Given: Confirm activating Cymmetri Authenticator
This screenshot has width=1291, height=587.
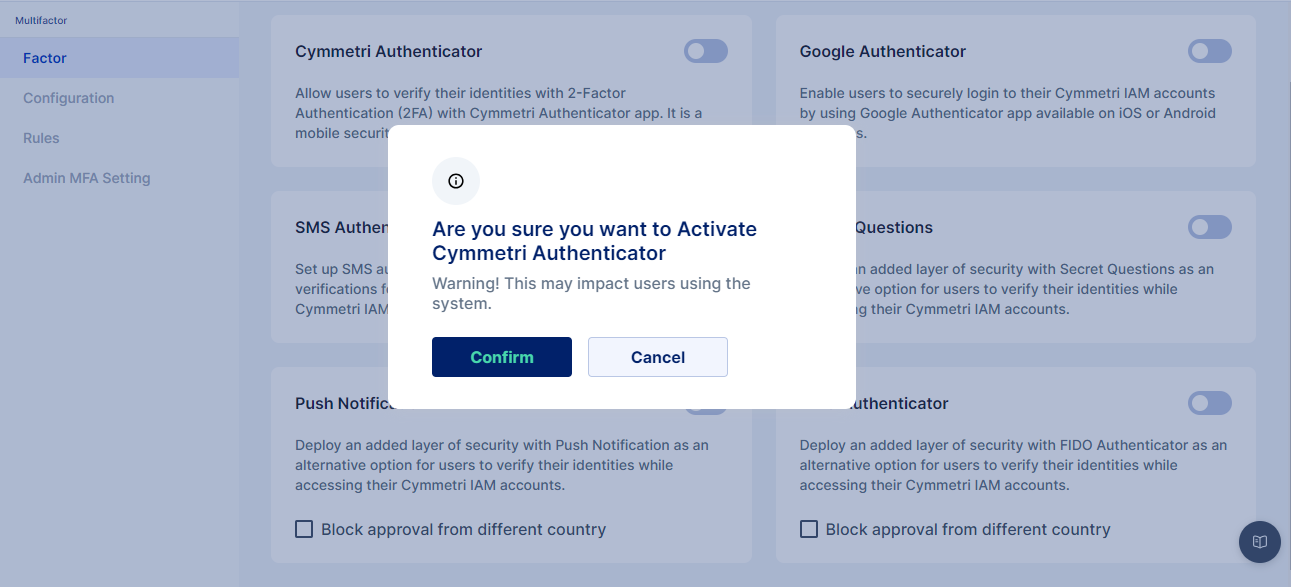Looking at the screenshot, I should [502, 357].
